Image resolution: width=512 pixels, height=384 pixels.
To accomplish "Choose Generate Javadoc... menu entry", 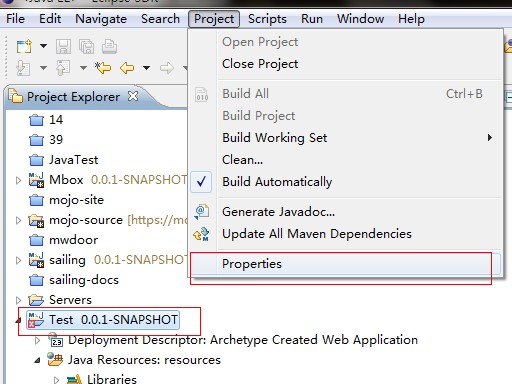I will point(345,212).
